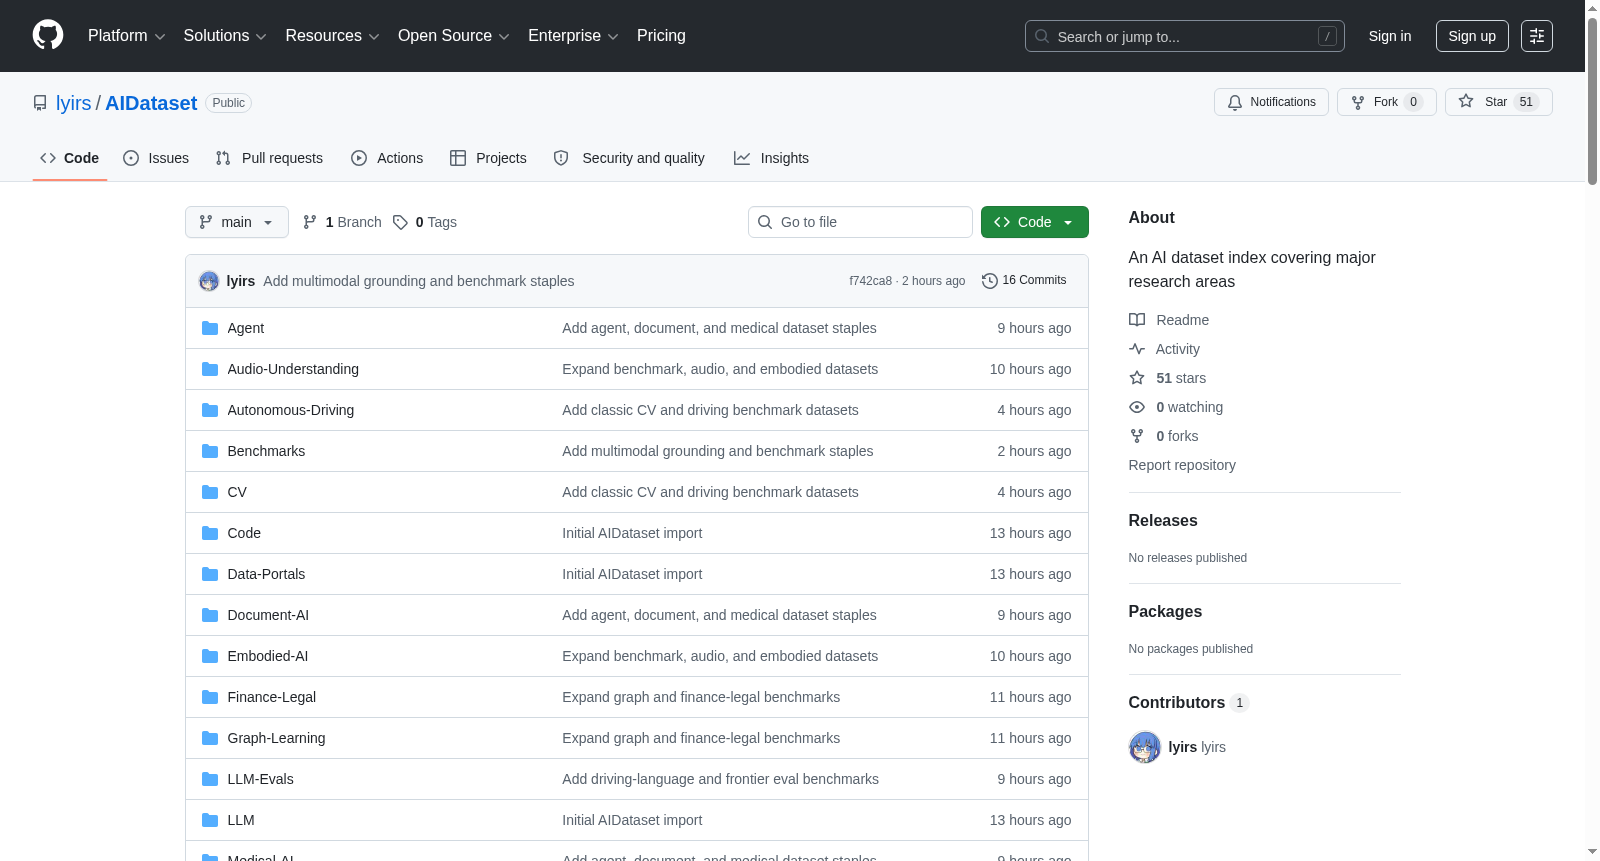Open the Contributors heading link
The image size is (1600, 861).
1188,702
